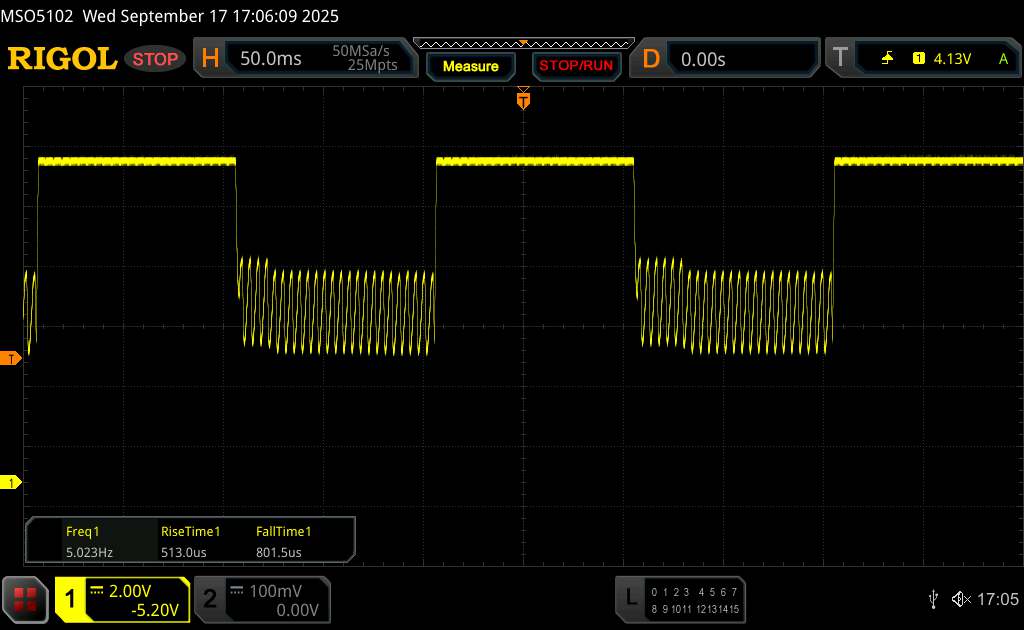Image resolution: width=1024 pixels, height=630 pixels.
Task: Click the waveform memory overview bar
Action: point(522,43)
